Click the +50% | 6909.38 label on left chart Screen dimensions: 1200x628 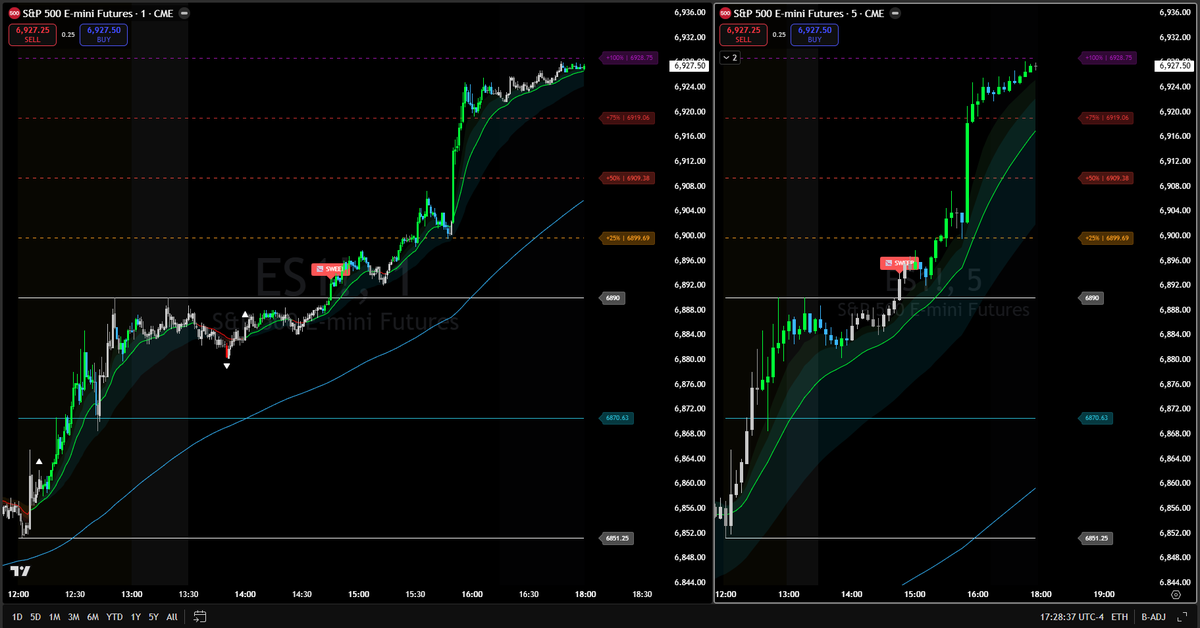[627, 178]
